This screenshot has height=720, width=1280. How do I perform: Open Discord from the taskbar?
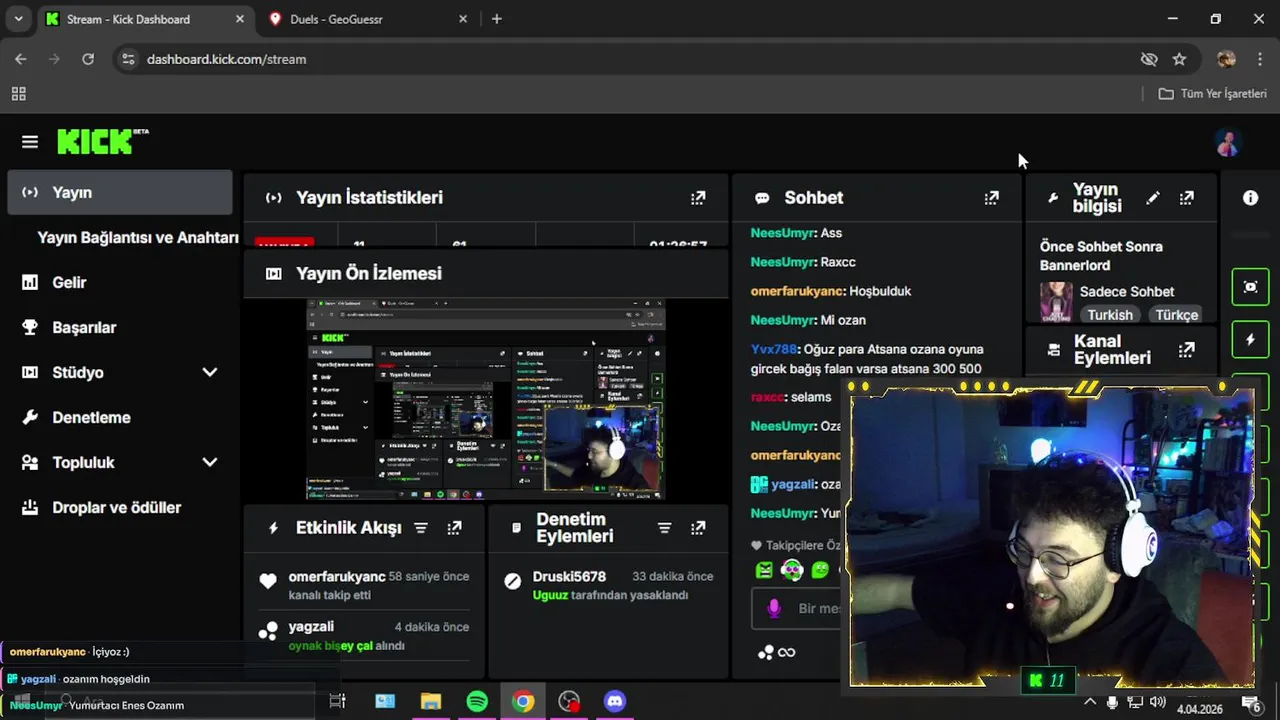615,701
